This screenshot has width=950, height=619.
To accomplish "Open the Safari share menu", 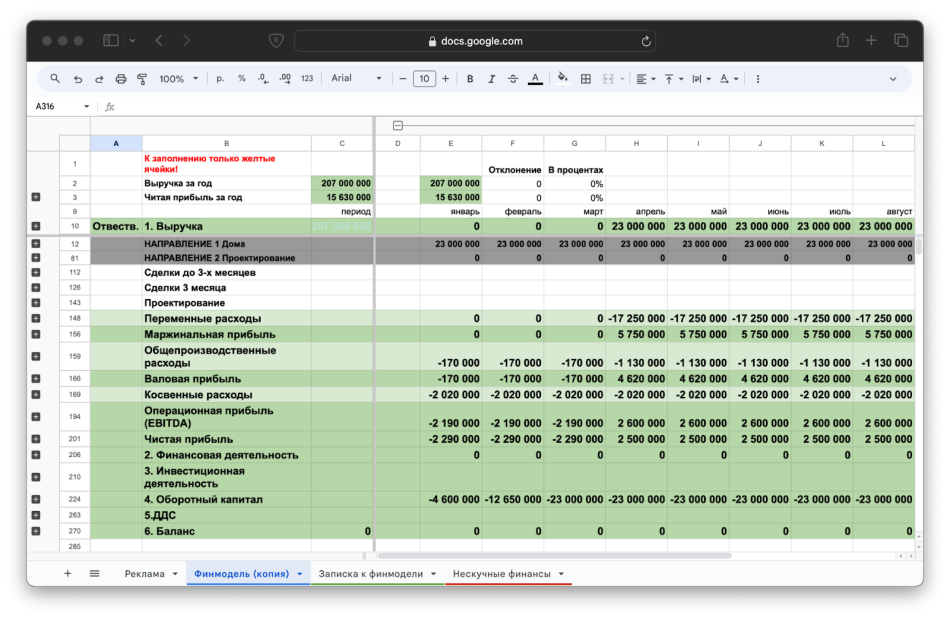I will [x=843, y=40].
